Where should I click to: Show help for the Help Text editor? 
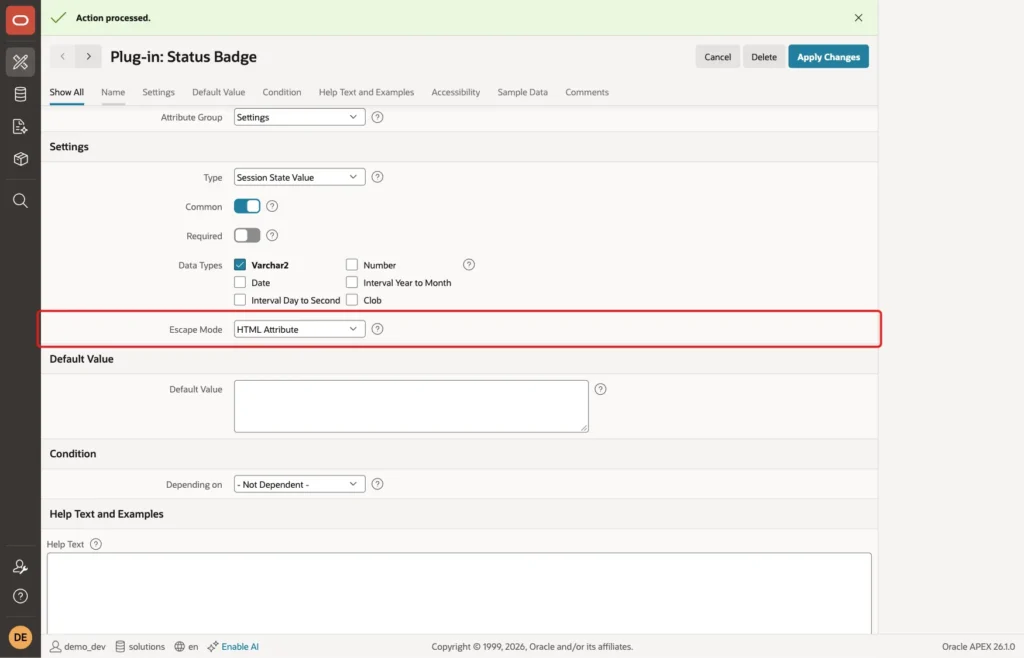point(96,544)
